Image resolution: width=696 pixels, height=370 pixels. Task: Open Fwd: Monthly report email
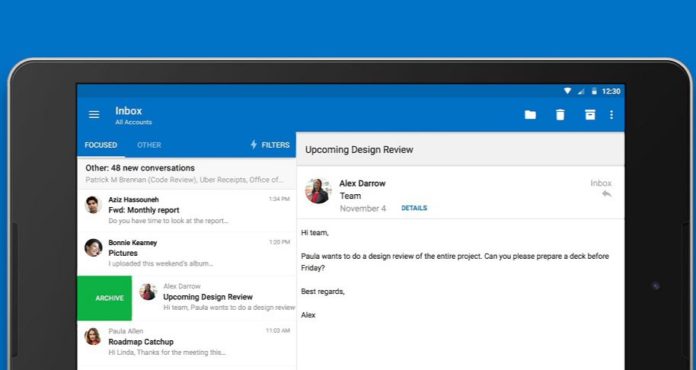(x=186, y=211)
